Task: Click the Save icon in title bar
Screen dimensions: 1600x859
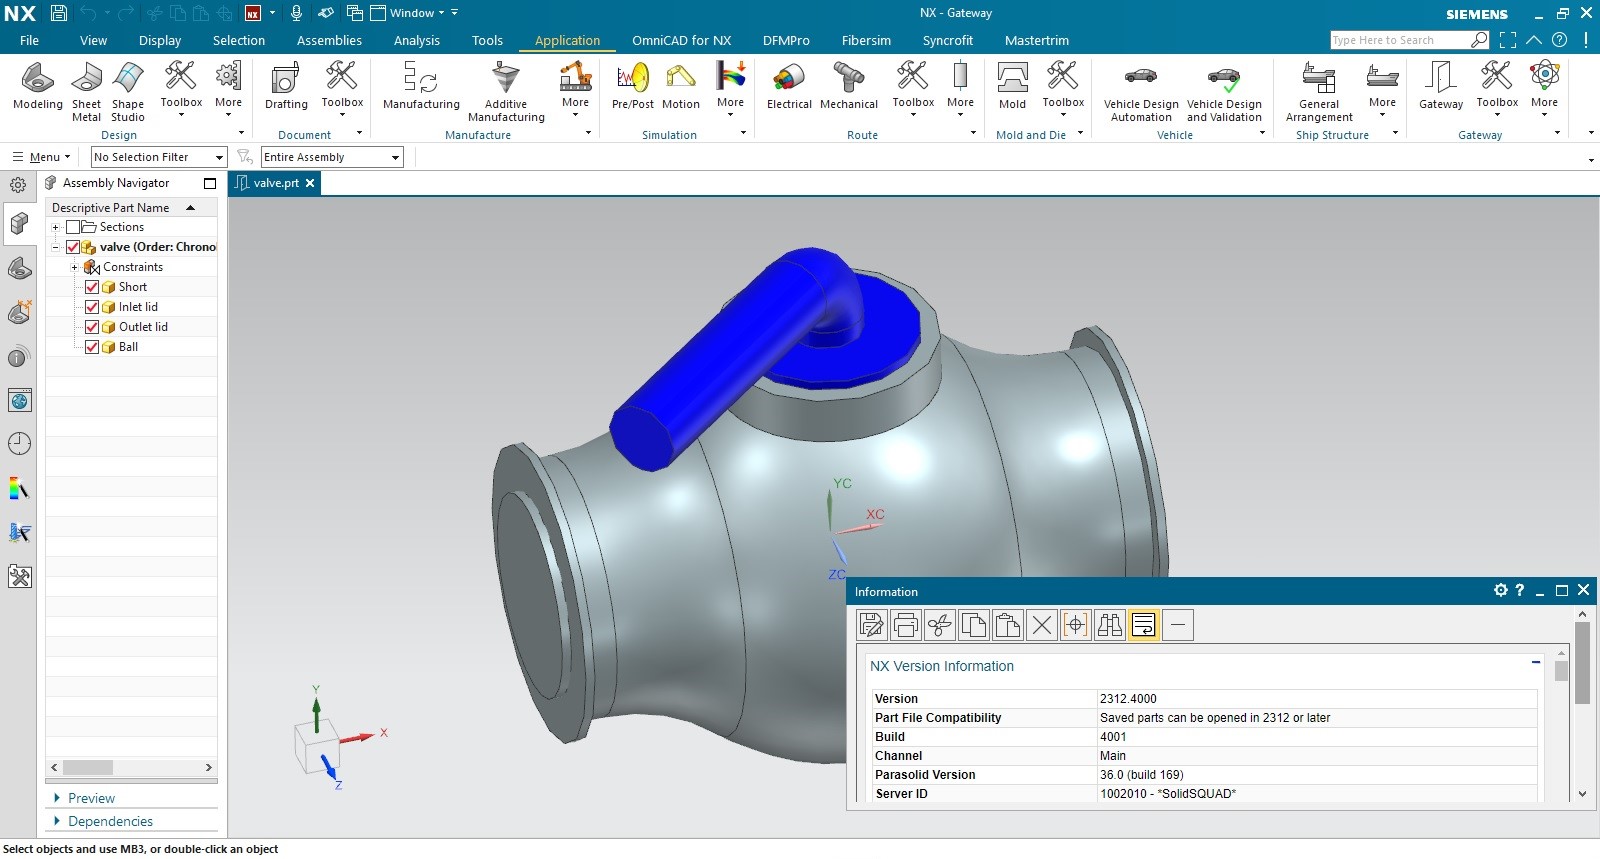Action: (58, 13)
